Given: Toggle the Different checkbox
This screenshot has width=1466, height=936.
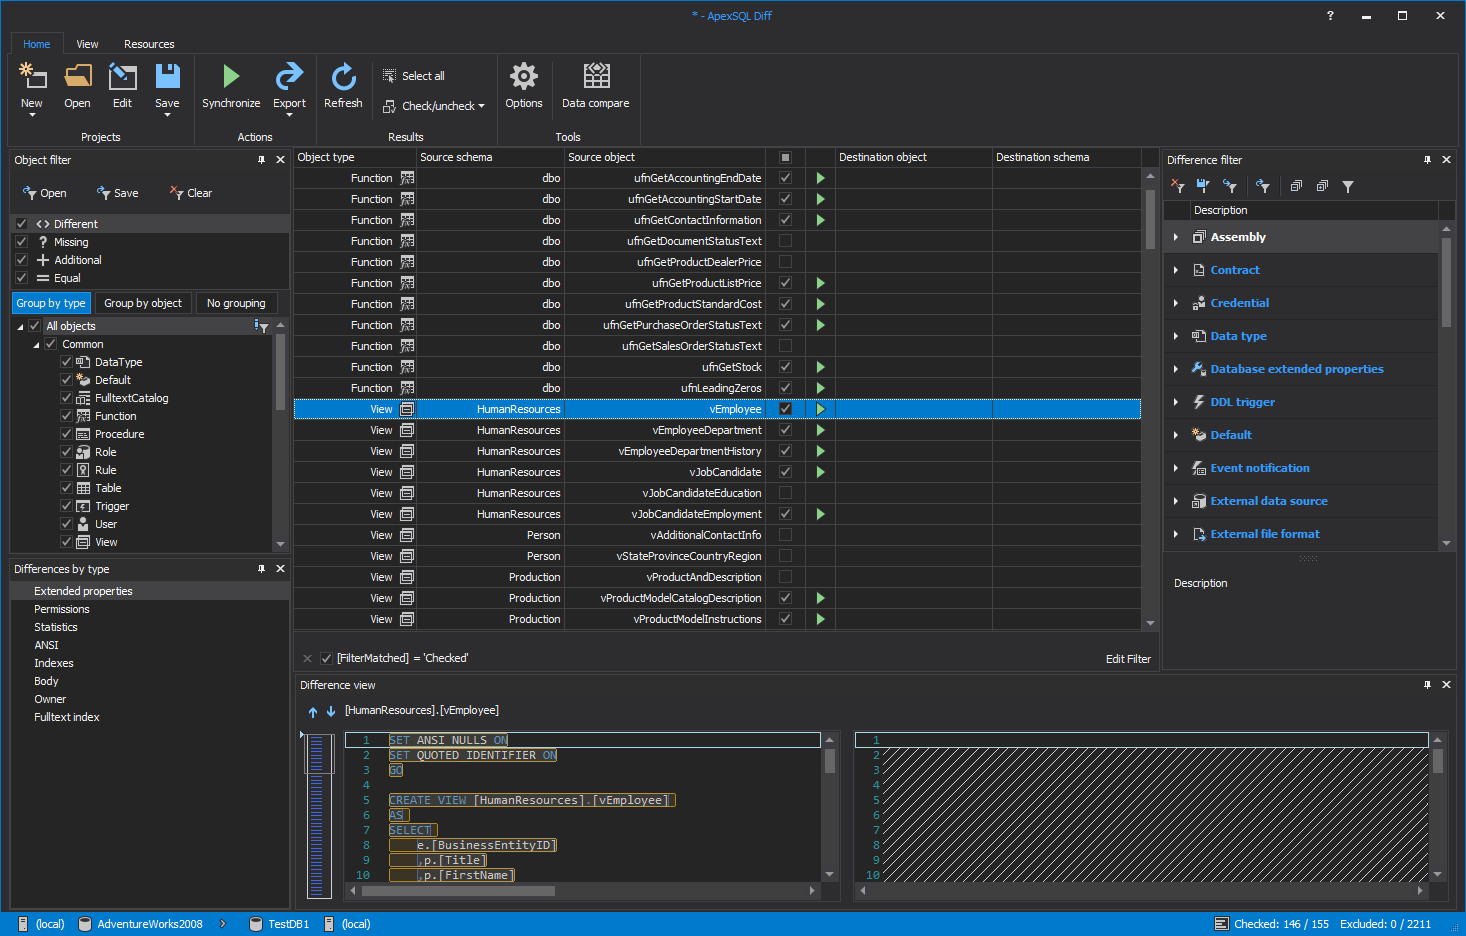Looking at the screenshot, I should [x=21, y=224].
